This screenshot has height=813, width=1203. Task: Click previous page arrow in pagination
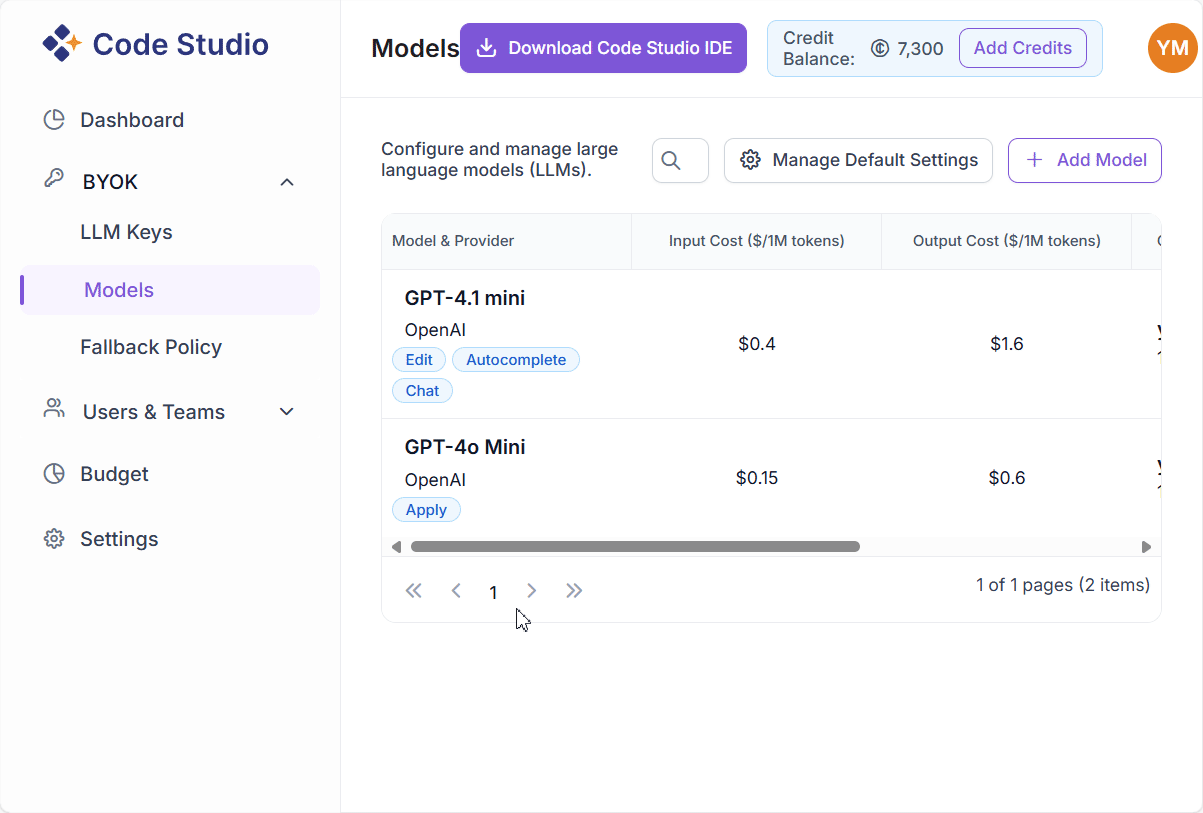pos(456,591)
